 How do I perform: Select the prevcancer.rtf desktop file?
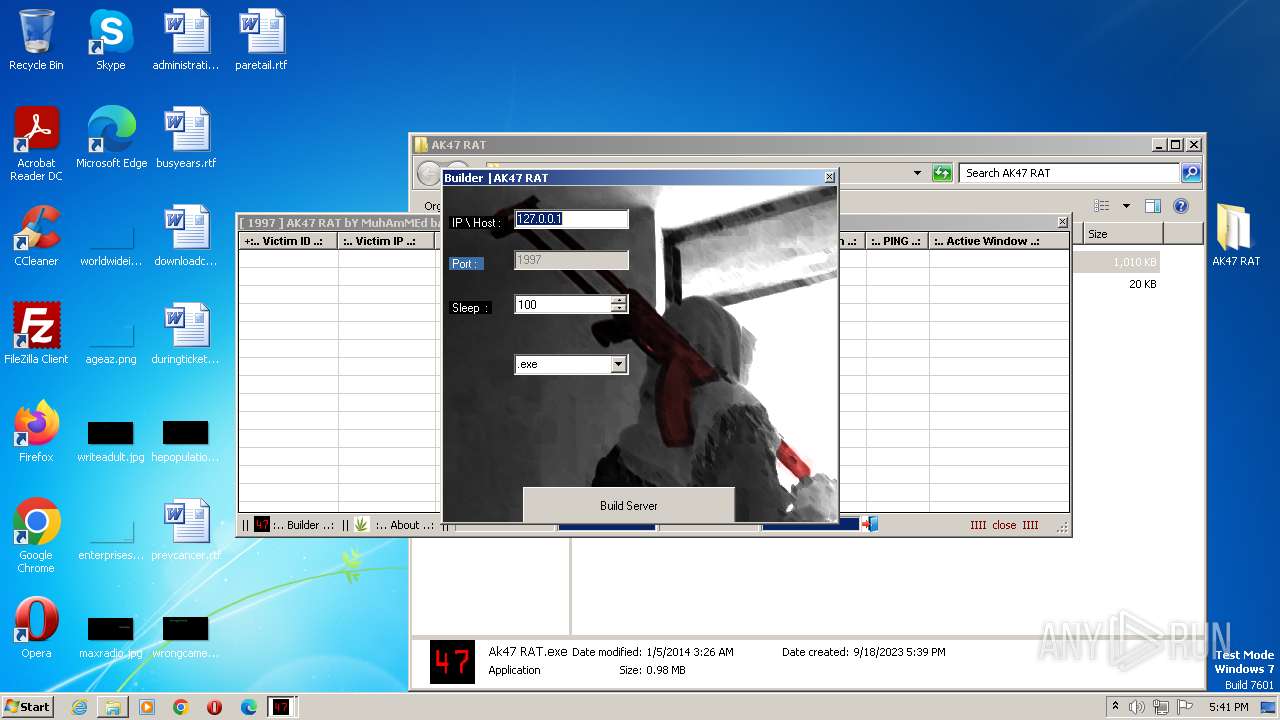(186, 530)
